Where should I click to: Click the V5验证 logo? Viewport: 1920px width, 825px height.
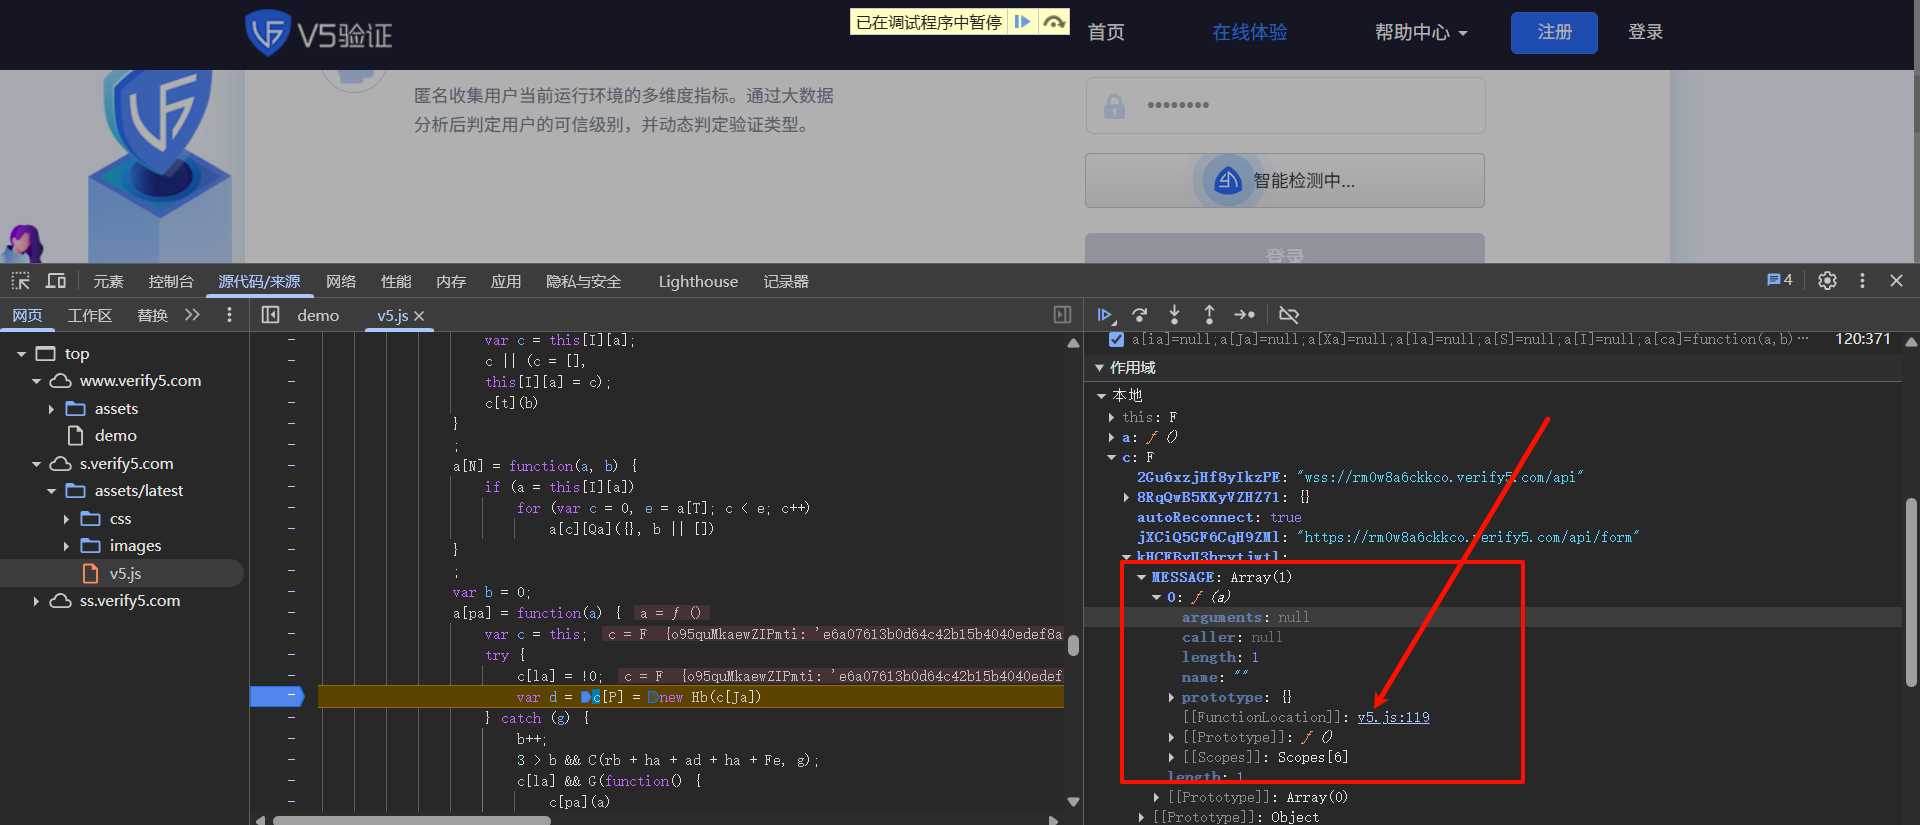click(319, 33)
